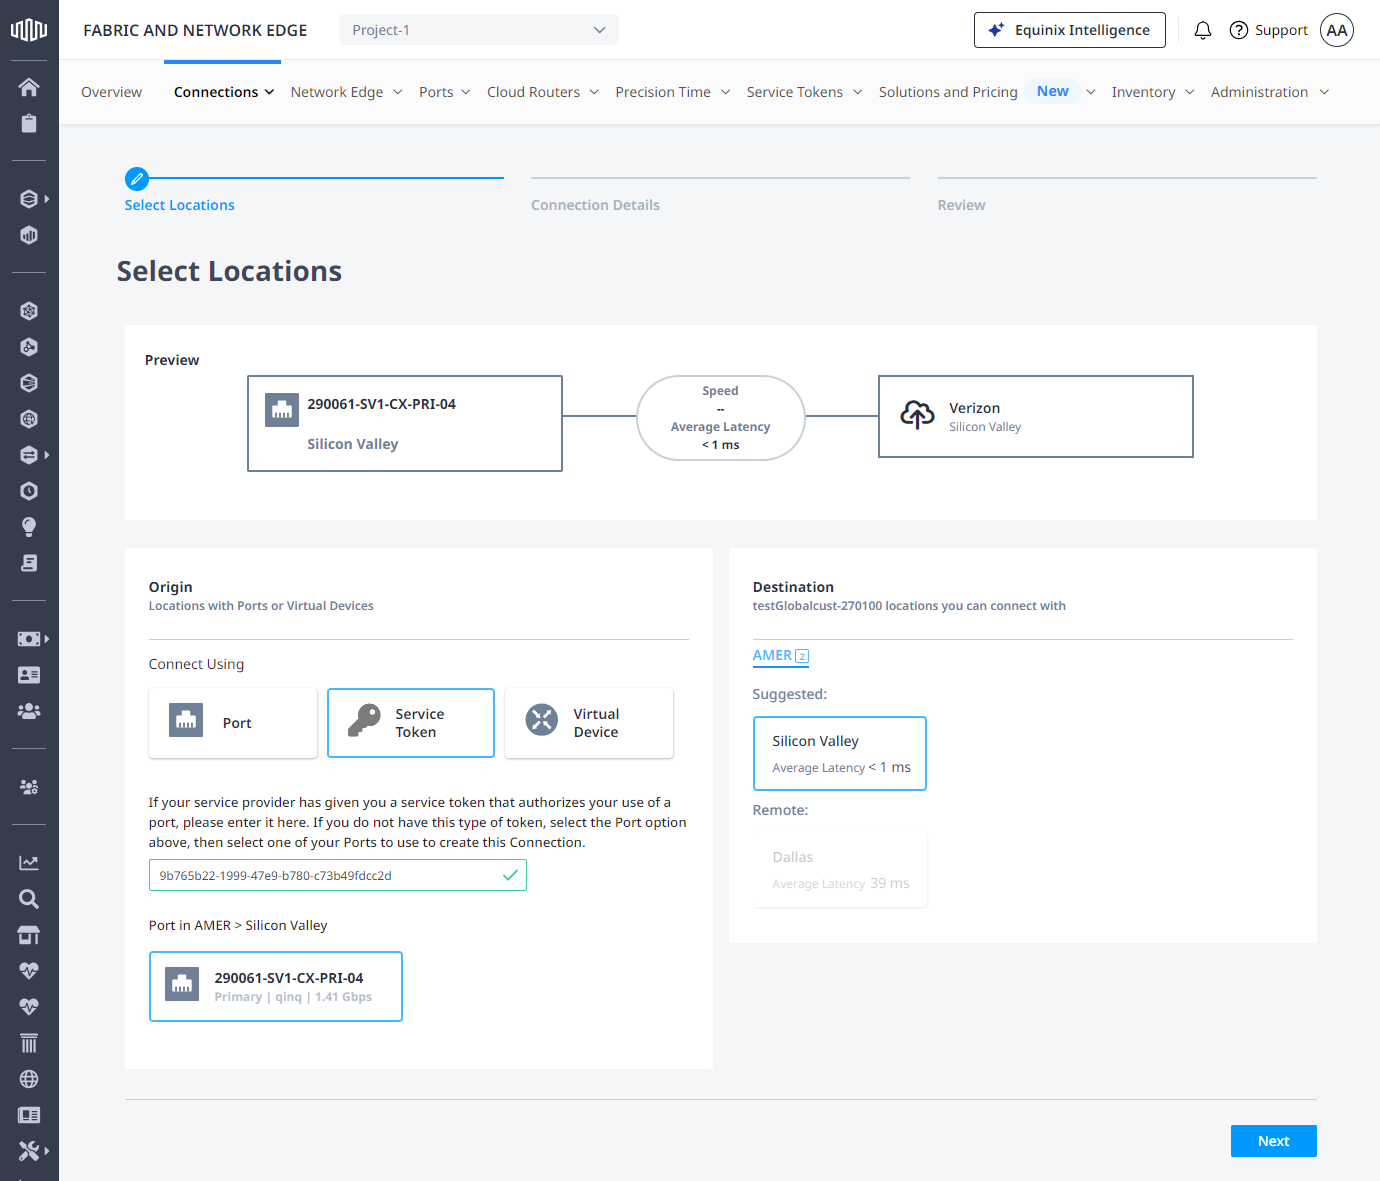Click the scroll document sidebar icon
This screenshot has width=1380, height=1181.
click(x=29, y=563)
